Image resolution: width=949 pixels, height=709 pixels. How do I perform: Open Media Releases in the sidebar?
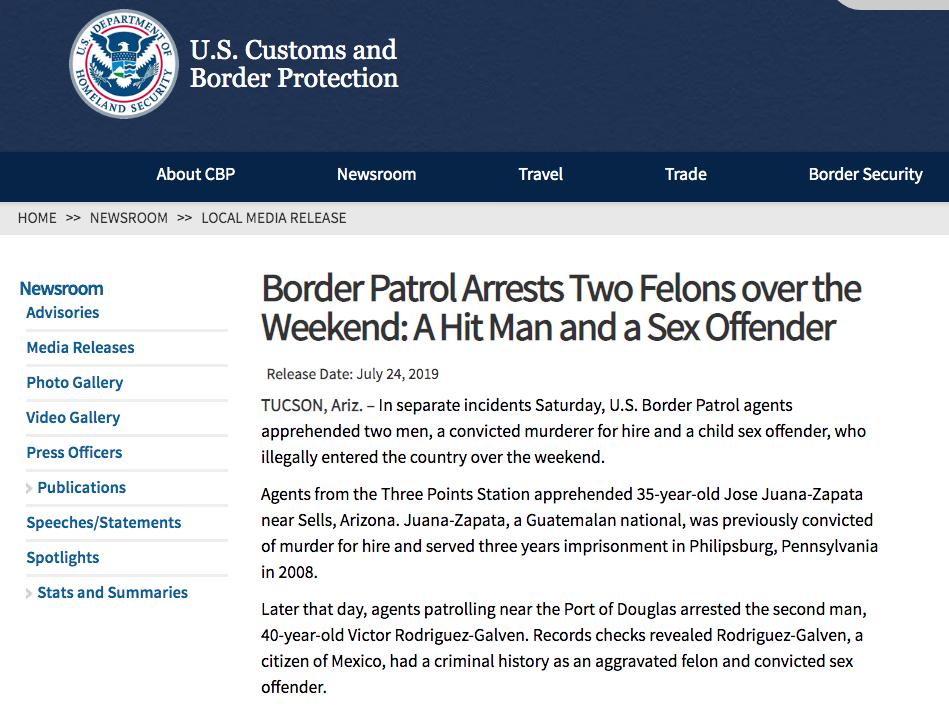pos(80,348)
